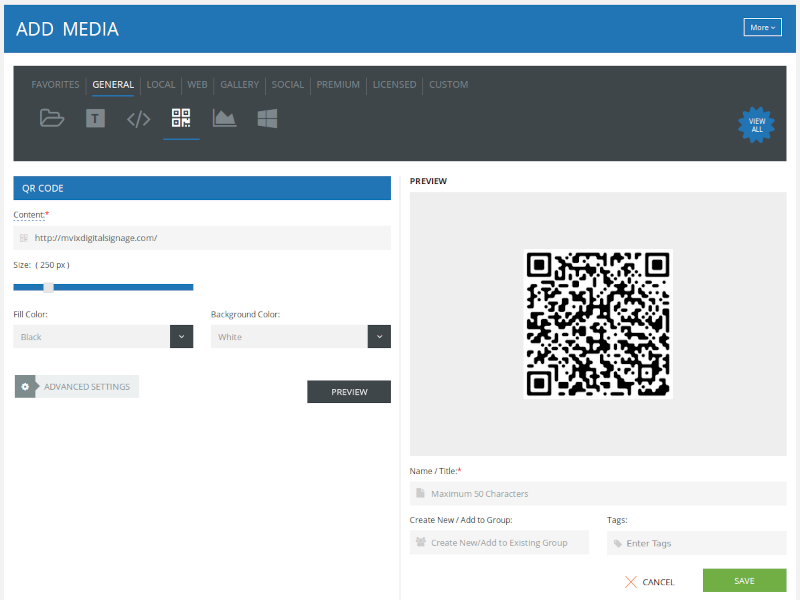Switch to the Web tab

197,85
